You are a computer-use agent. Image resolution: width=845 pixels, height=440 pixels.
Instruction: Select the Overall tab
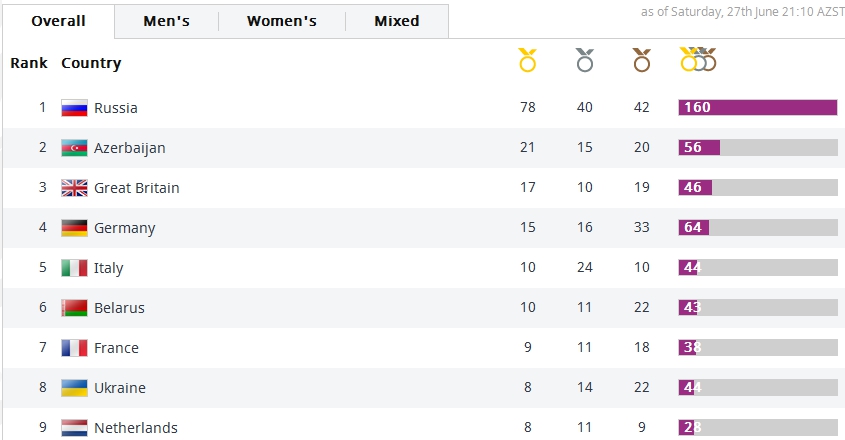click(58, 21)
